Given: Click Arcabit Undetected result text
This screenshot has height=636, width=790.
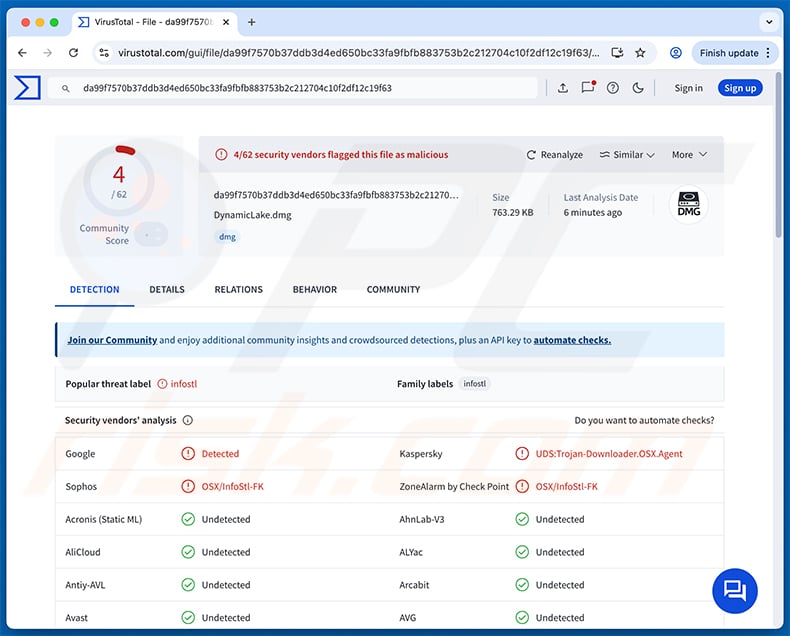Looking at the screenshot, I should point(560,585).
